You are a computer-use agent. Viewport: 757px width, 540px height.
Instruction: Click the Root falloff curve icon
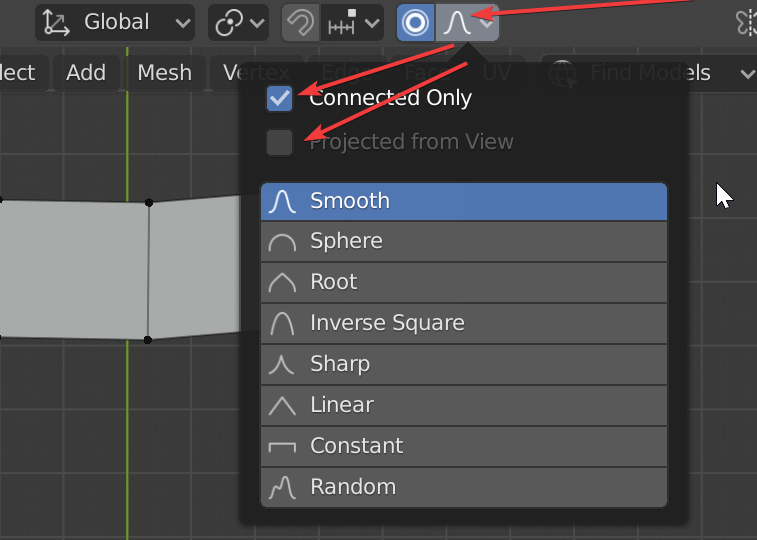coord(282,283)
